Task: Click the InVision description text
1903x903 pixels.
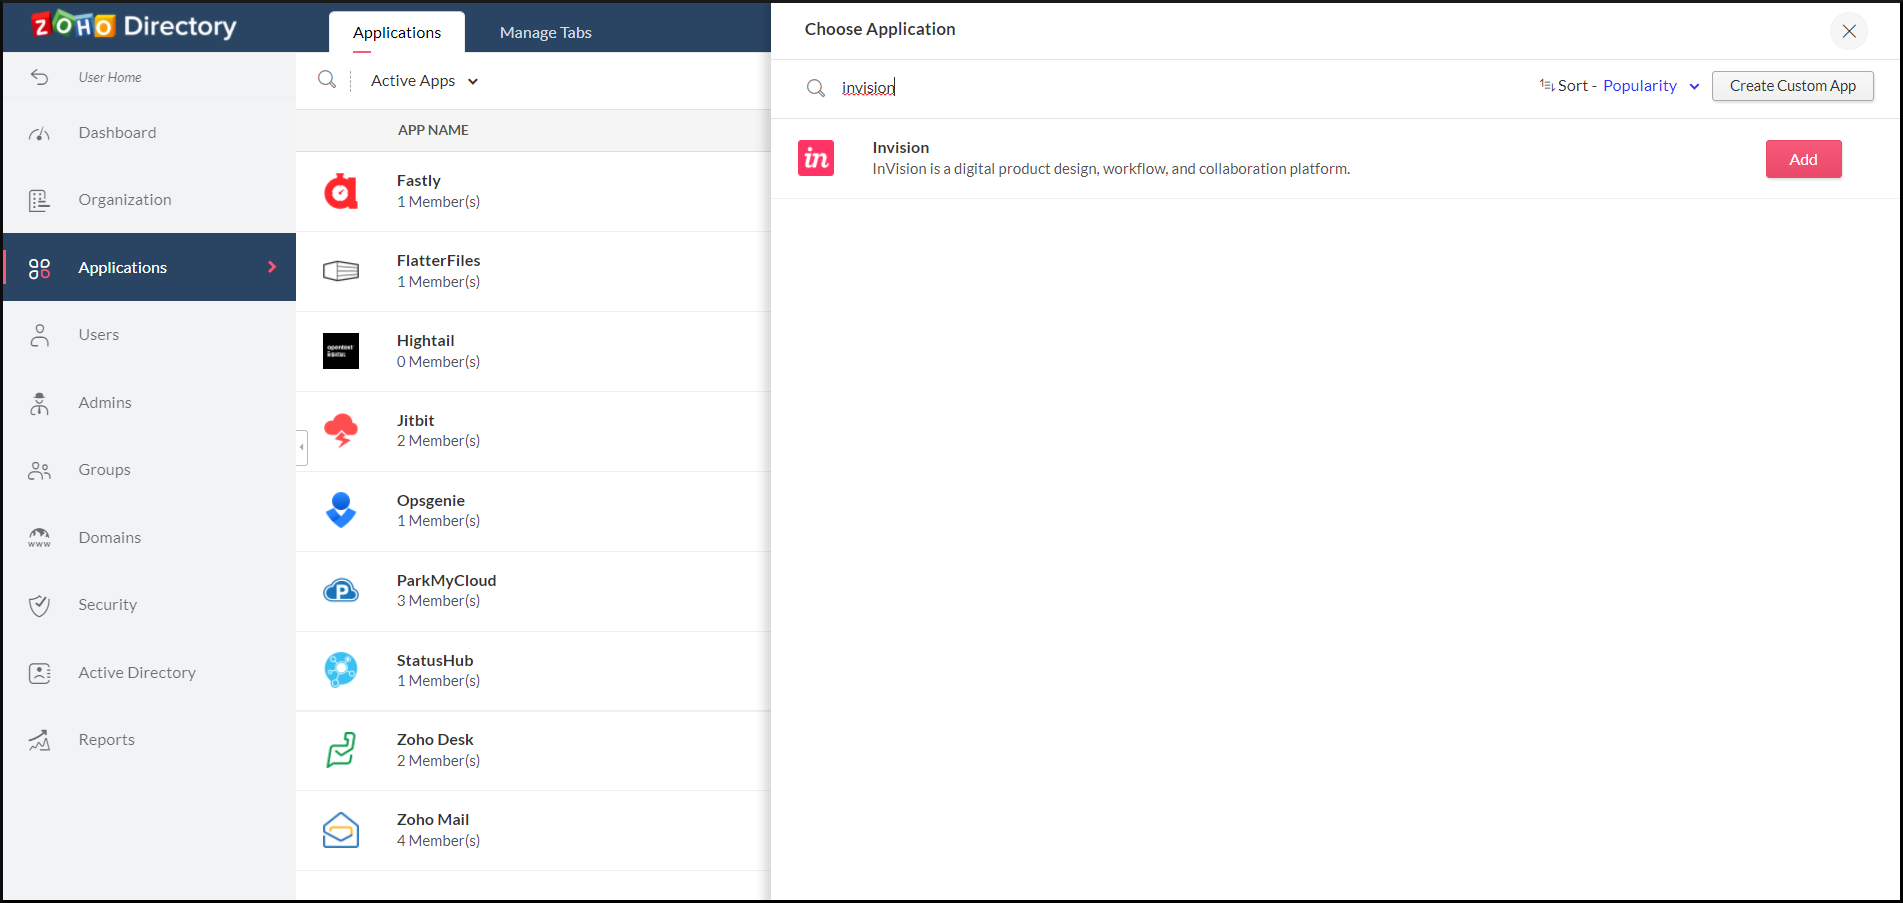Action: (1111, 169)
